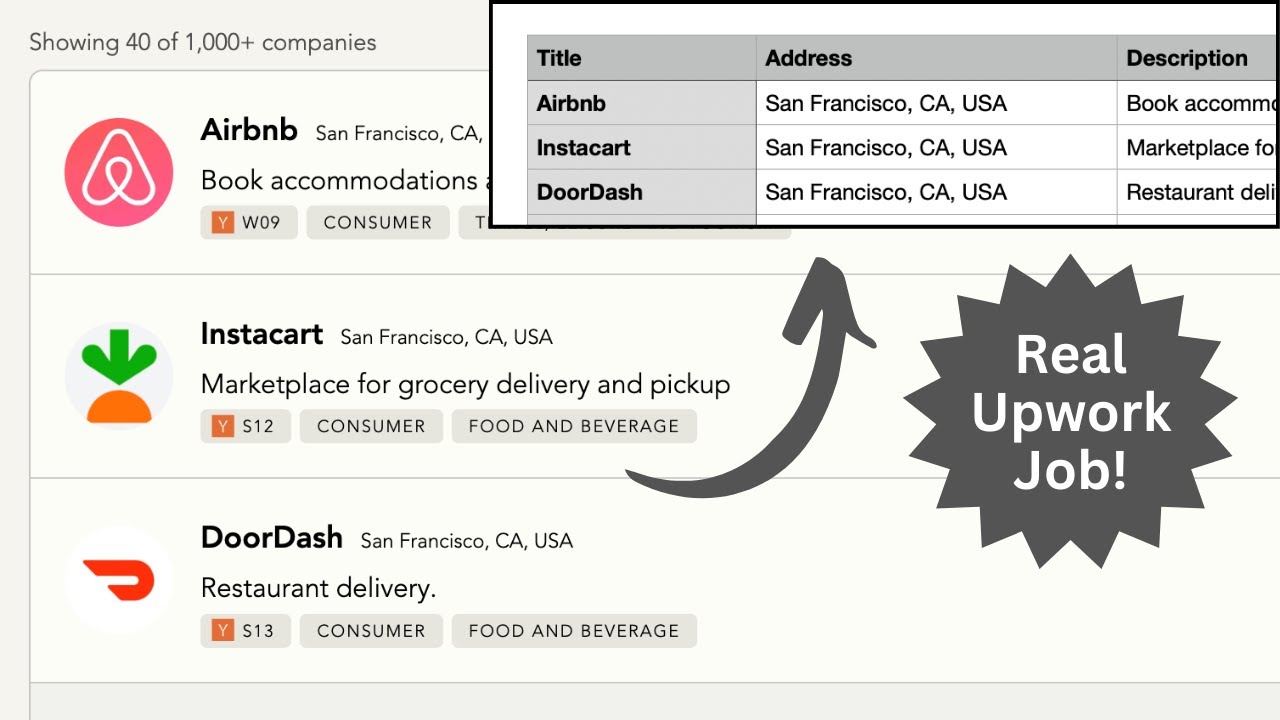The height and width of the screenshot is (720, 1280).
Task: Click the DoorDash logo icon
Action: 118,580
